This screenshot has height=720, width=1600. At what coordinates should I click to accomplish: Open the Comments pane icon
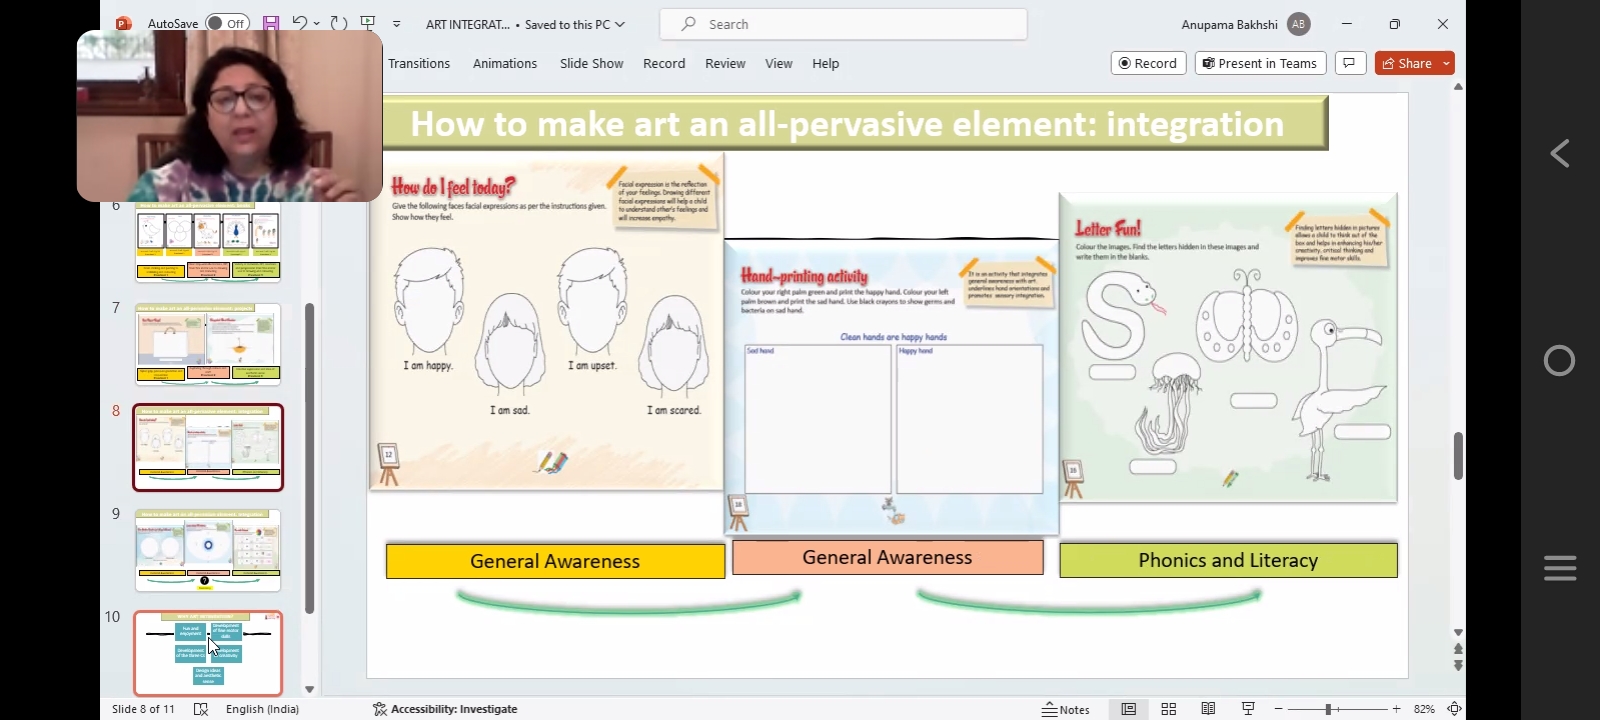click(x=1349, y=63)
